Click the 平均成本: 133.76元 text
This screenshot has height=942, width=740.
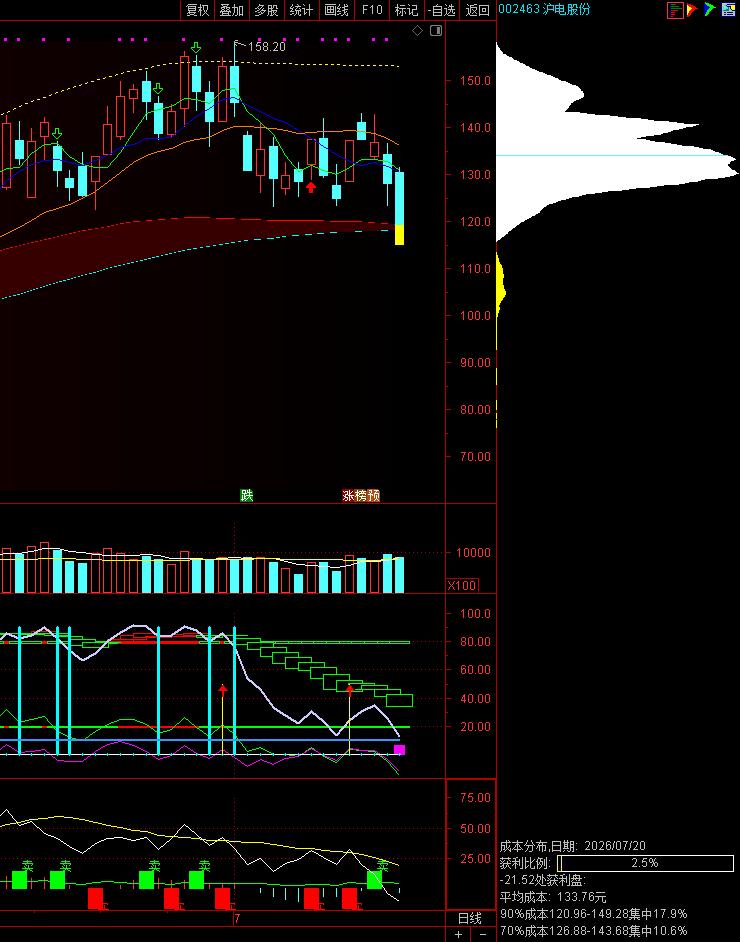[x=553, y=897]
